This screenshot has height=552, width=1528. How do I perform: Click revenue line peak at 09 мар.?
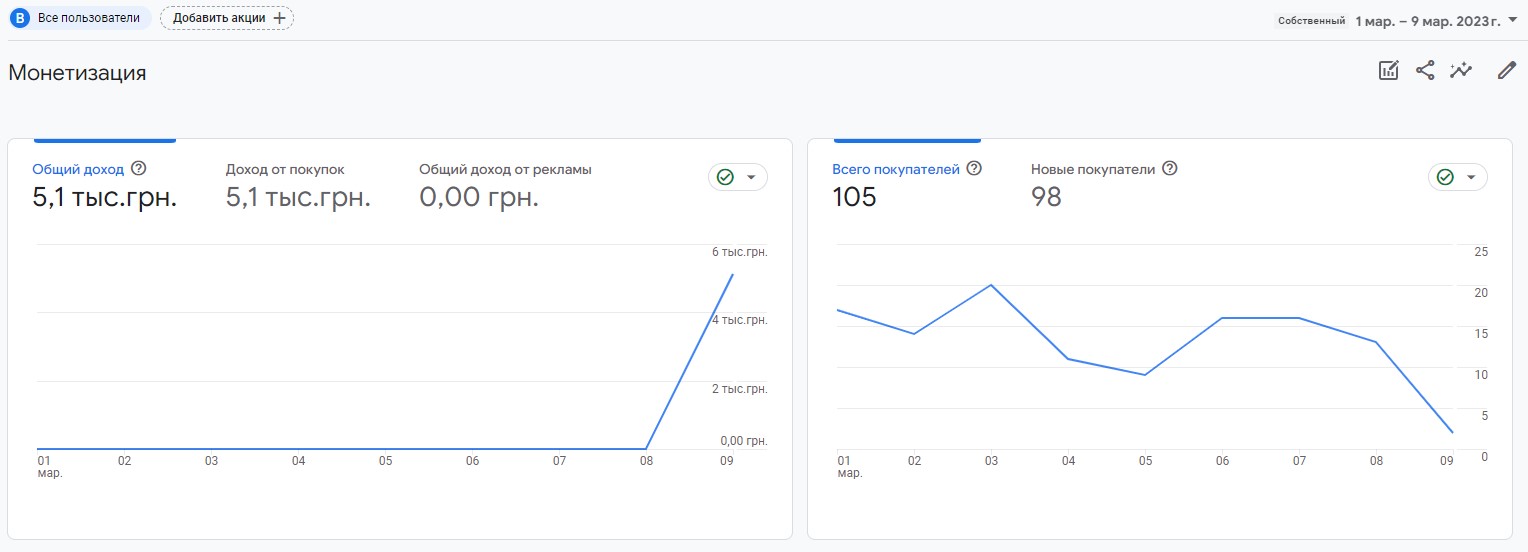tap(733, 274)
